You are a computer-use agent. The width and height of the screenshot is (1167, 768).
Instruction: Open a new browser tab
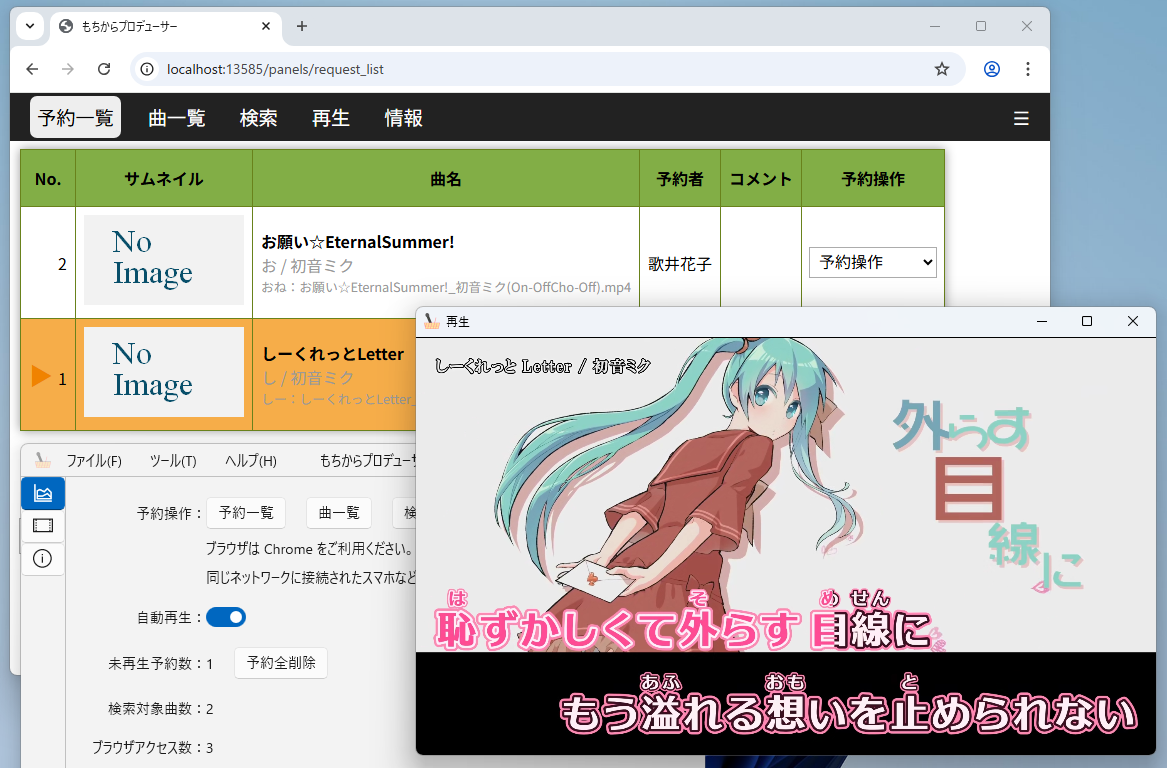[x=301, y=26]
